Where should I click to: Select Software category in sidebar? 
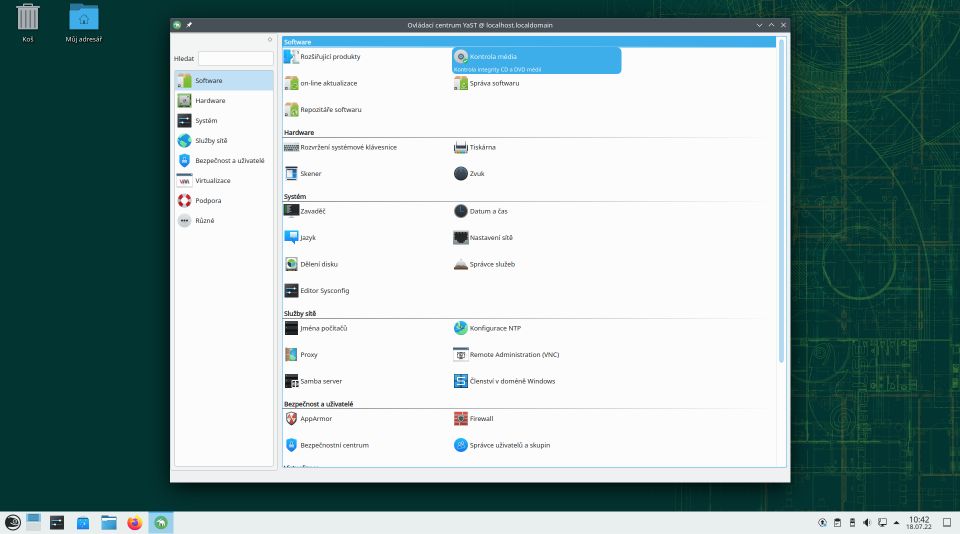(224, 81)
